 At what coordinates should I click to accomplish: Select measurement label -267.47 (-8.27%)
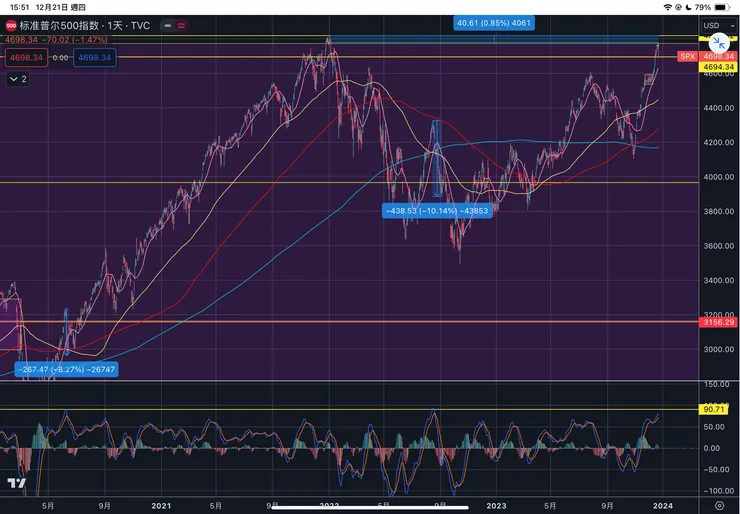[67, 369]
